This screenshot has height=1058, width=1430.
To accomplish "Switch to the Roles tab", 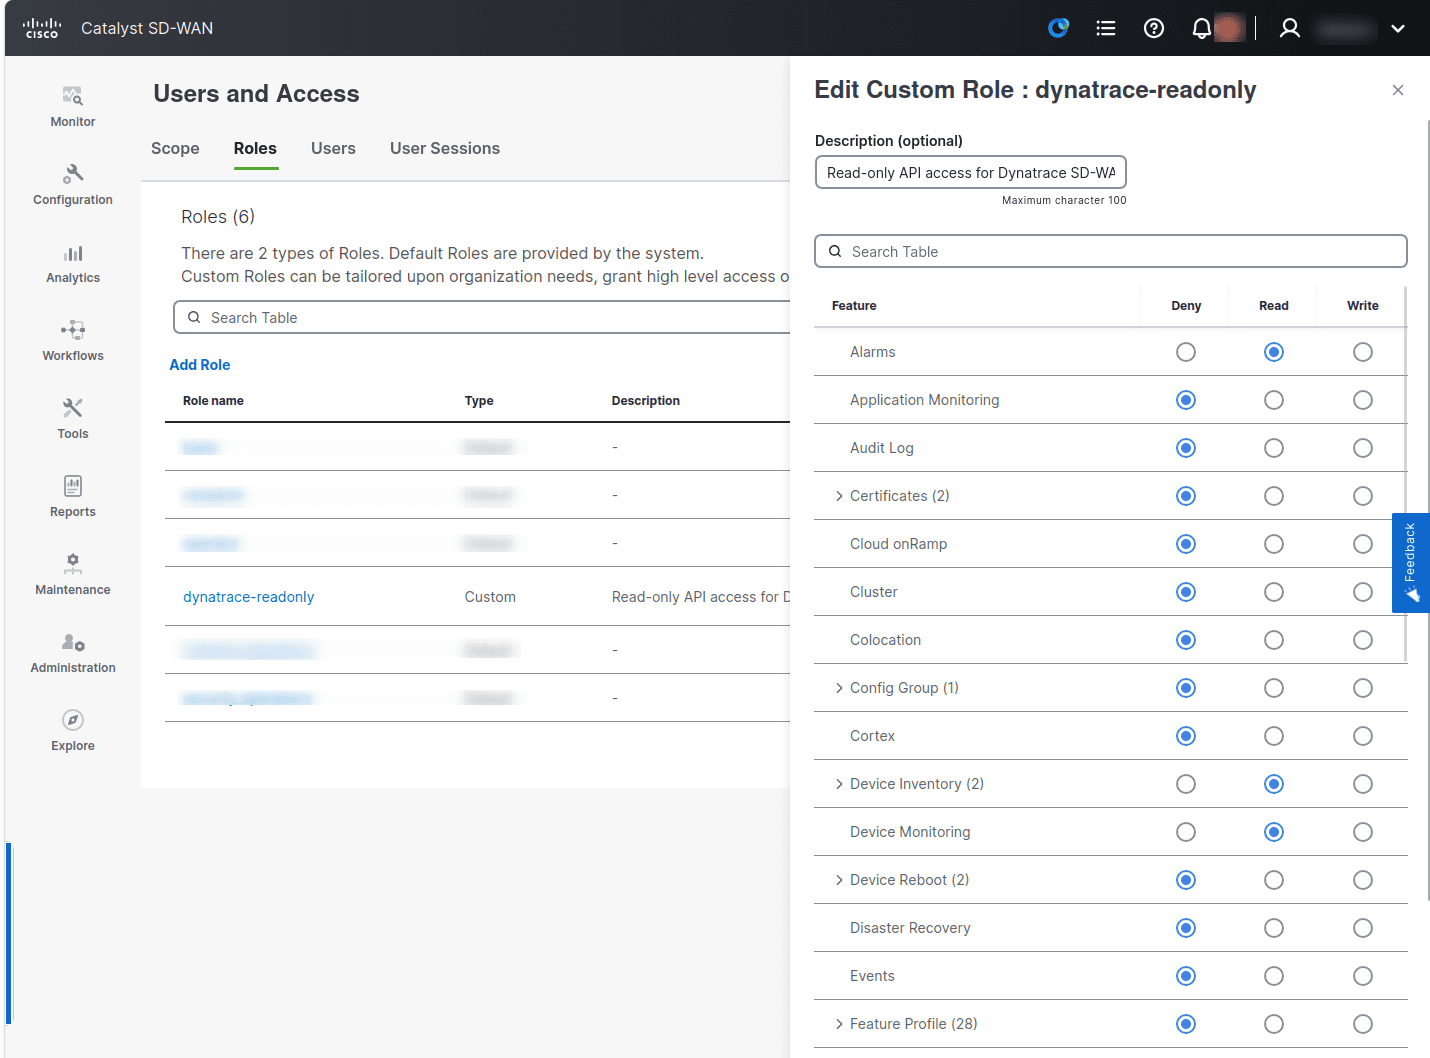I will coord(255,148).
